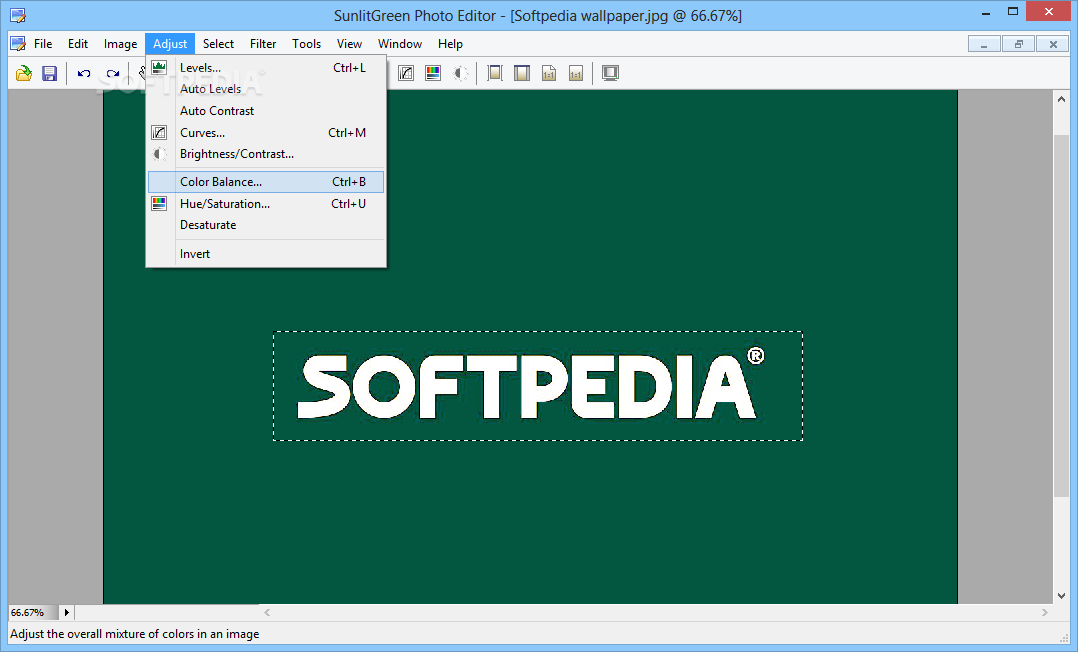Redo action using the toolbar arrow
The image size is (1078, 652).
coord(113,73)
